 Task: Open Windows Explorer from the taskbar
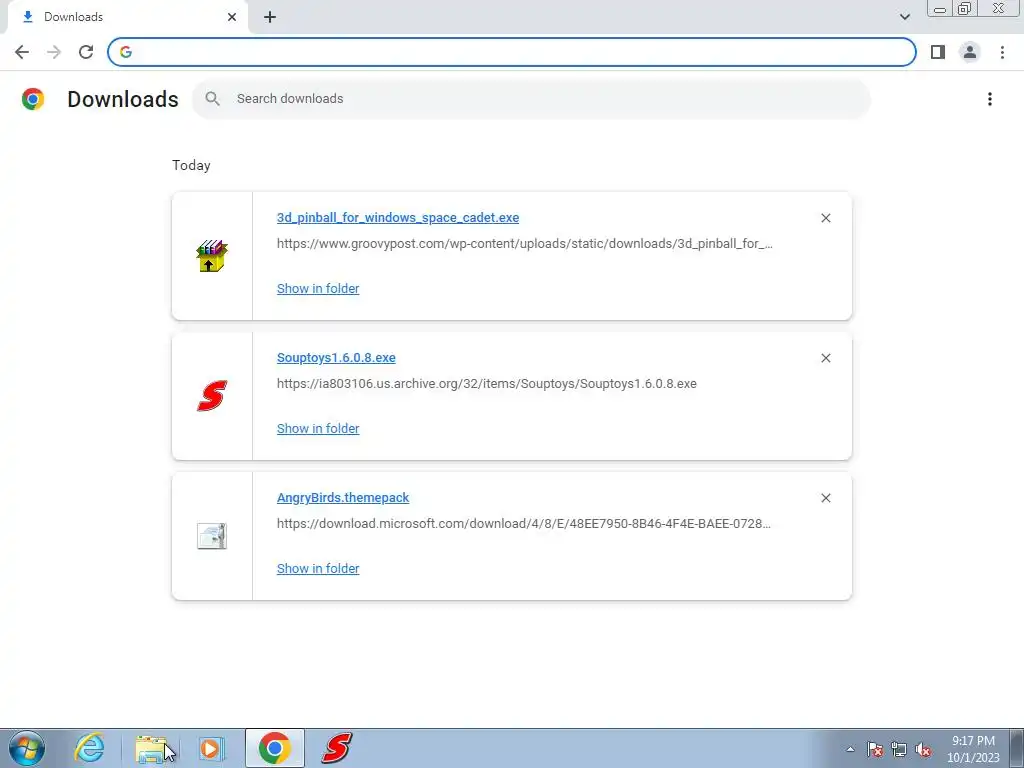pyautogui.click(x=152, y=748)
